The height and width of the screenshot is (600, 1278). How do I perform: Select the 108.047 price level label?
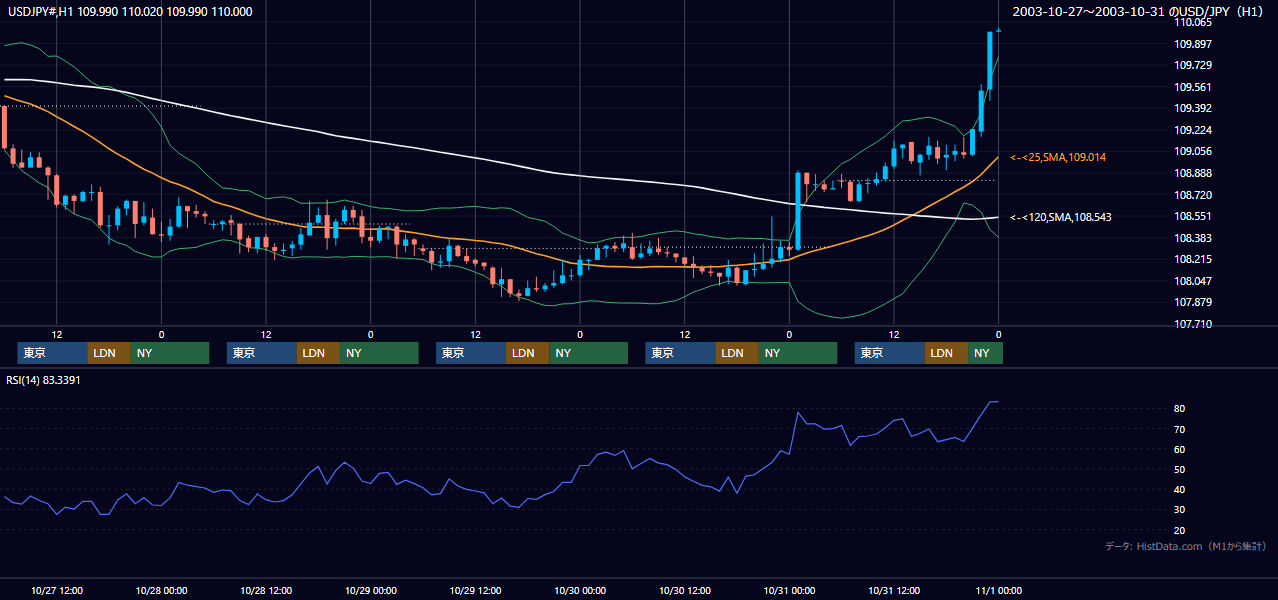click(1193, 281)
